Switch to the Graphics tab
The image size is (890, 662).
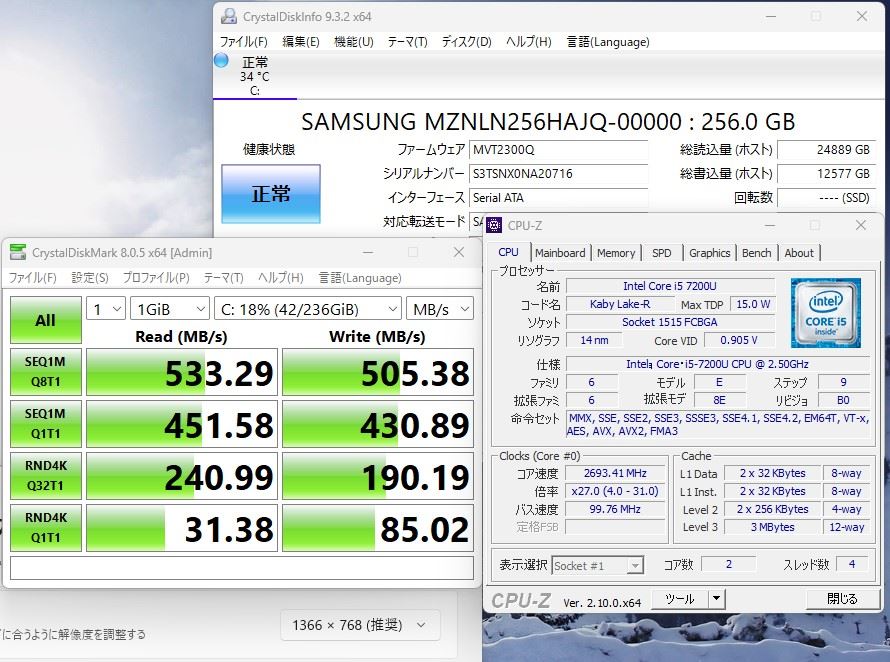click(x=710, y=253)
